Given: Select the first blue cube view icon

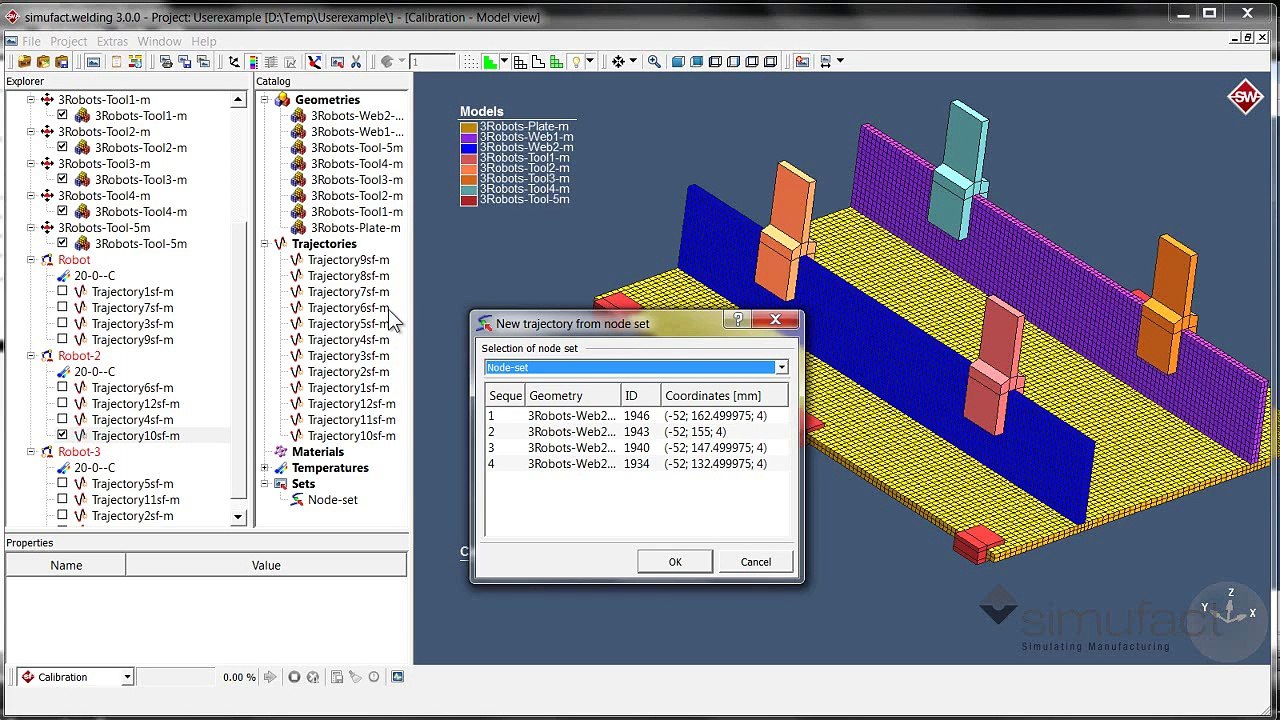Looking at the screenshot, I should (678, 62).
